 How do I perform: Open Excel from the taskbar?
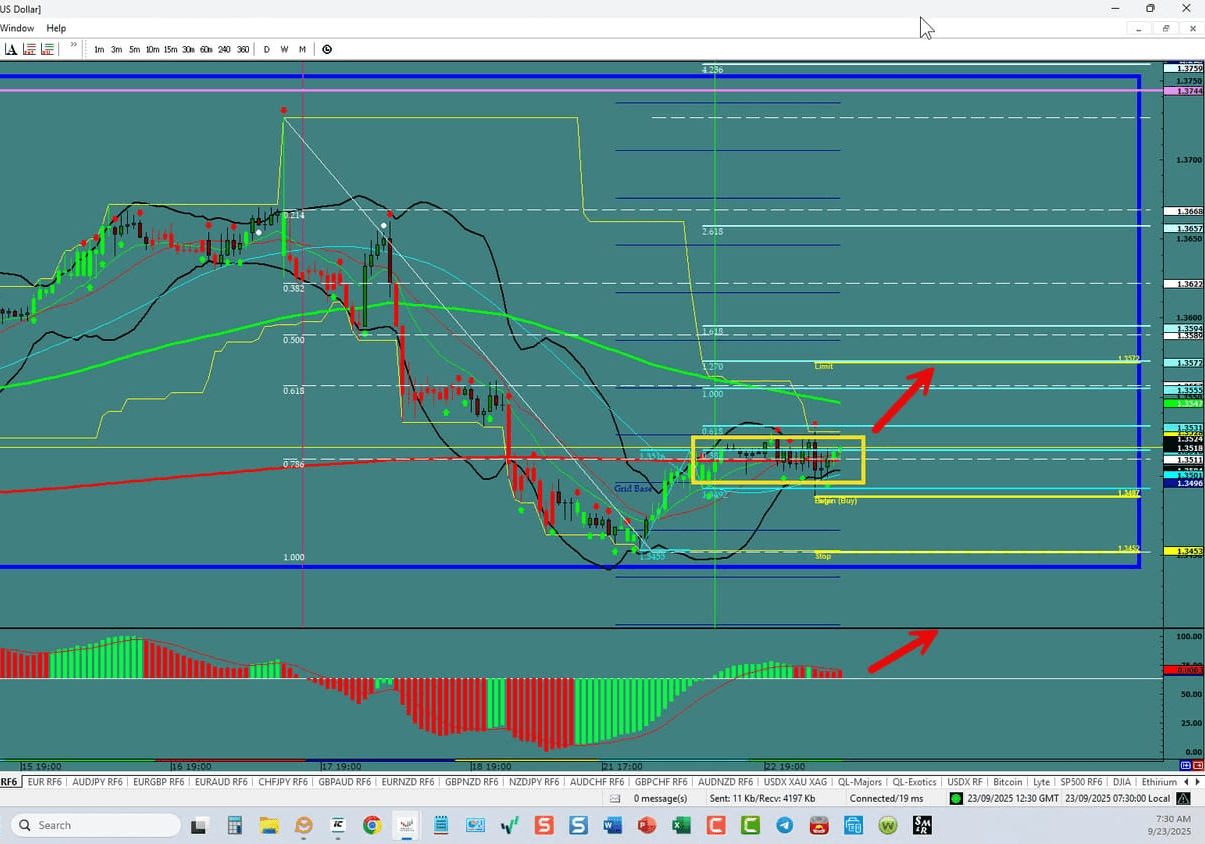point(681,825)
